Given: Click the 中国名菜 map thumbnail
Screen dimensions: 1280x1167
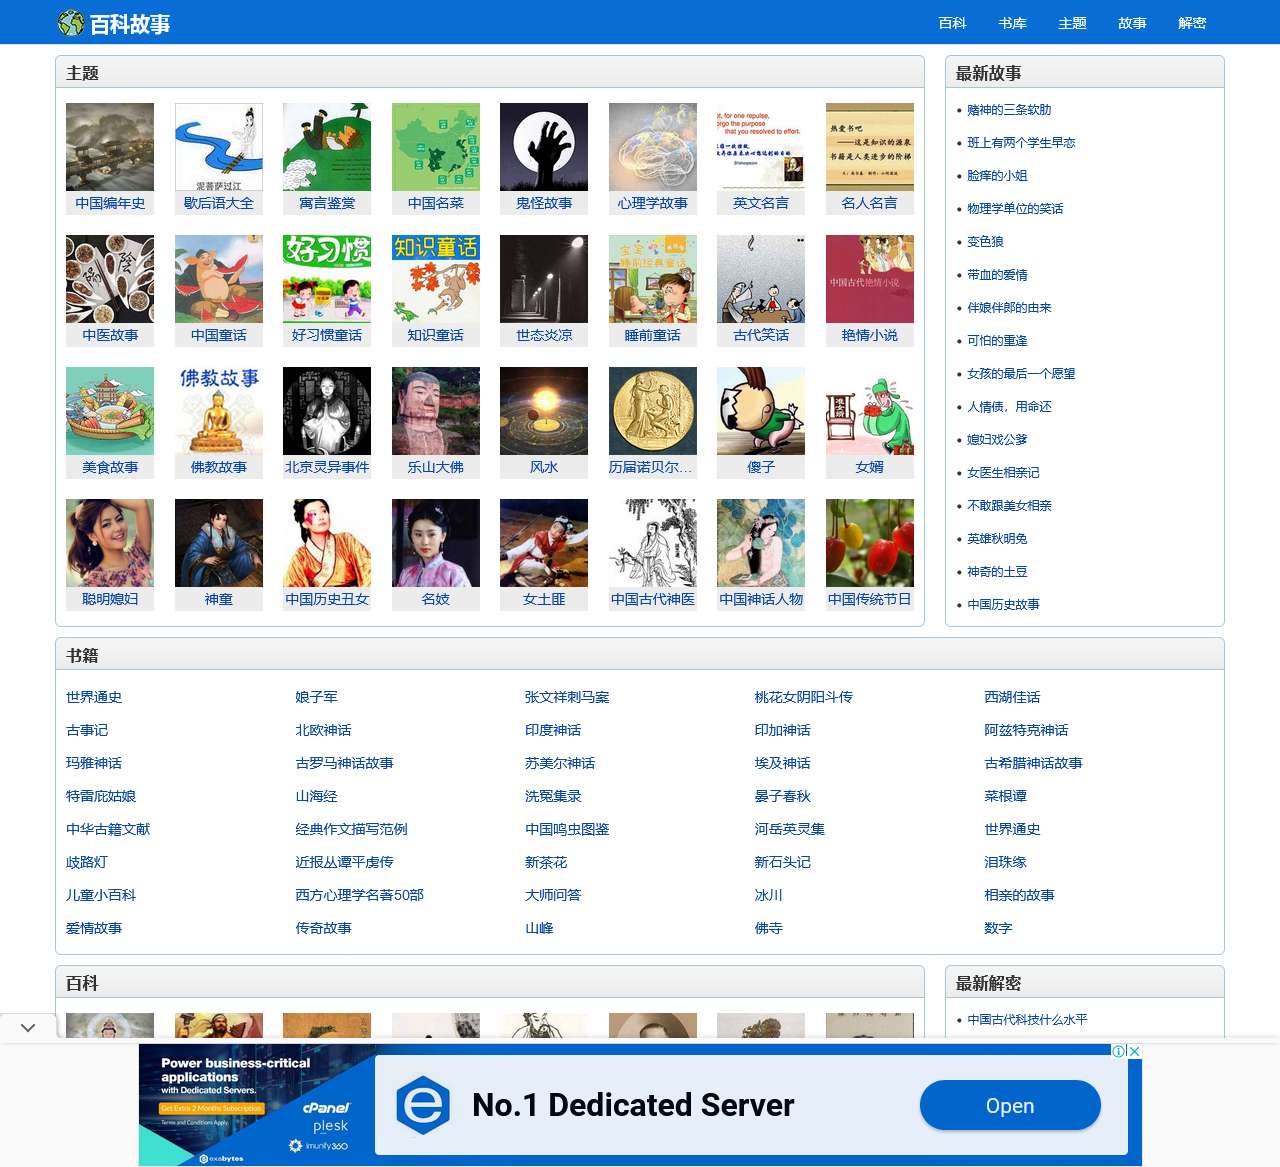Looking at the screenshot, I should click(436, 147).
